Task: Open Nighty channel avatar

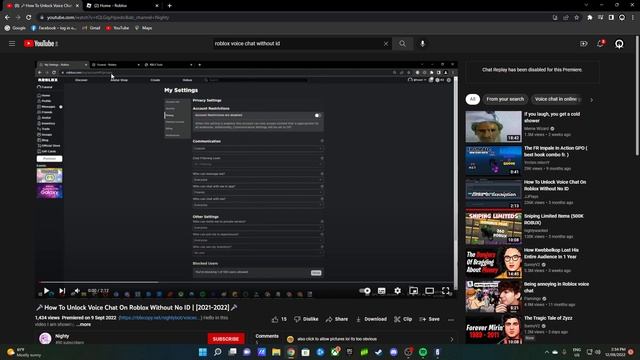Action: tap(45, 338)
